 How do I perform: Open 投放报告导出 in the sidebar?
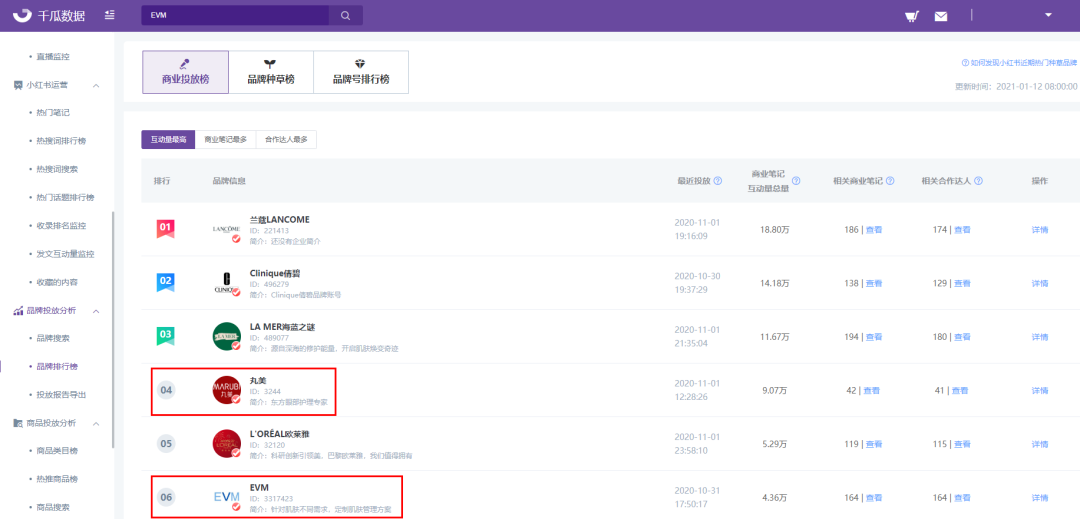tap(61, 394)
